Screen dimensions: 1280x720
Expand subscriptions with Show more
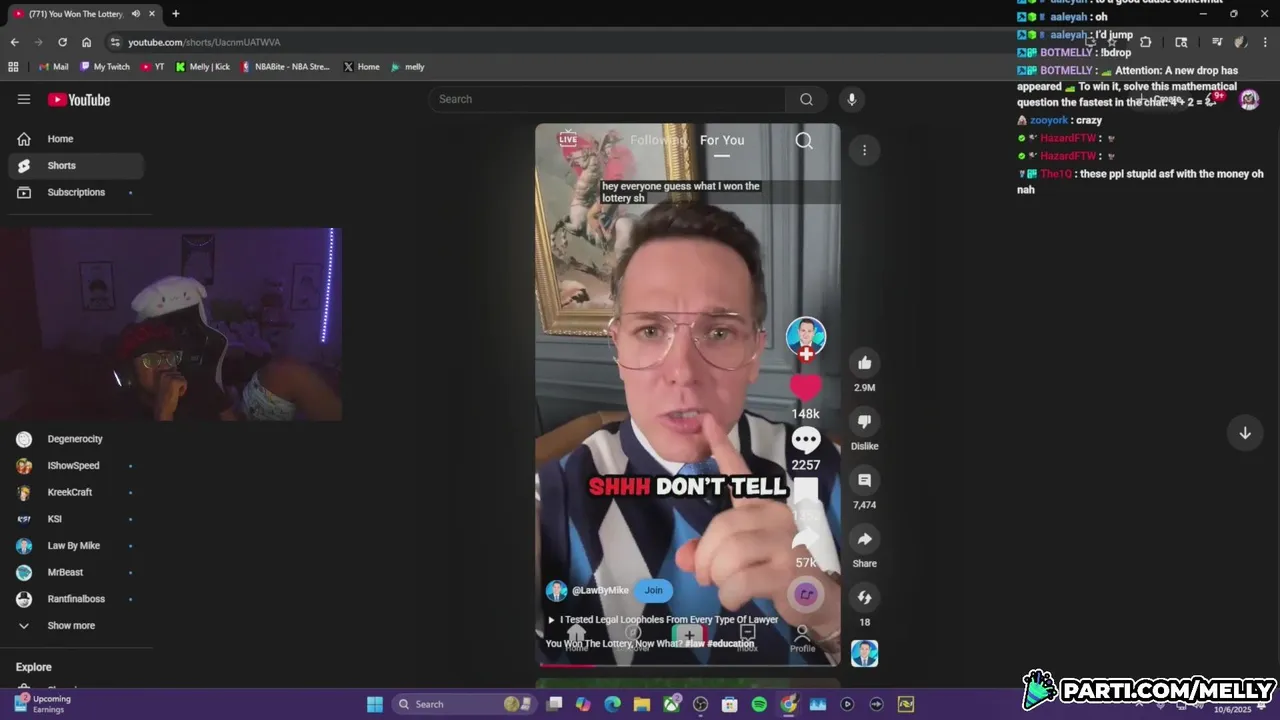click(76, 625)
